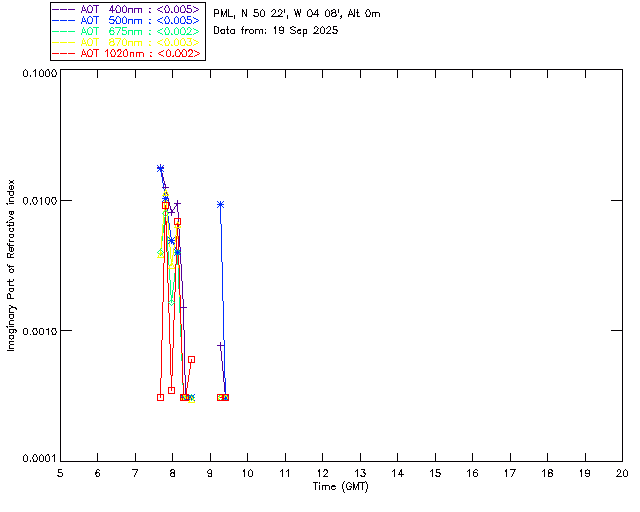Click the 'Data from: 19 Sep 2025' text
The width and height of the screenshot is (640, 512).
tap(276, 31)
